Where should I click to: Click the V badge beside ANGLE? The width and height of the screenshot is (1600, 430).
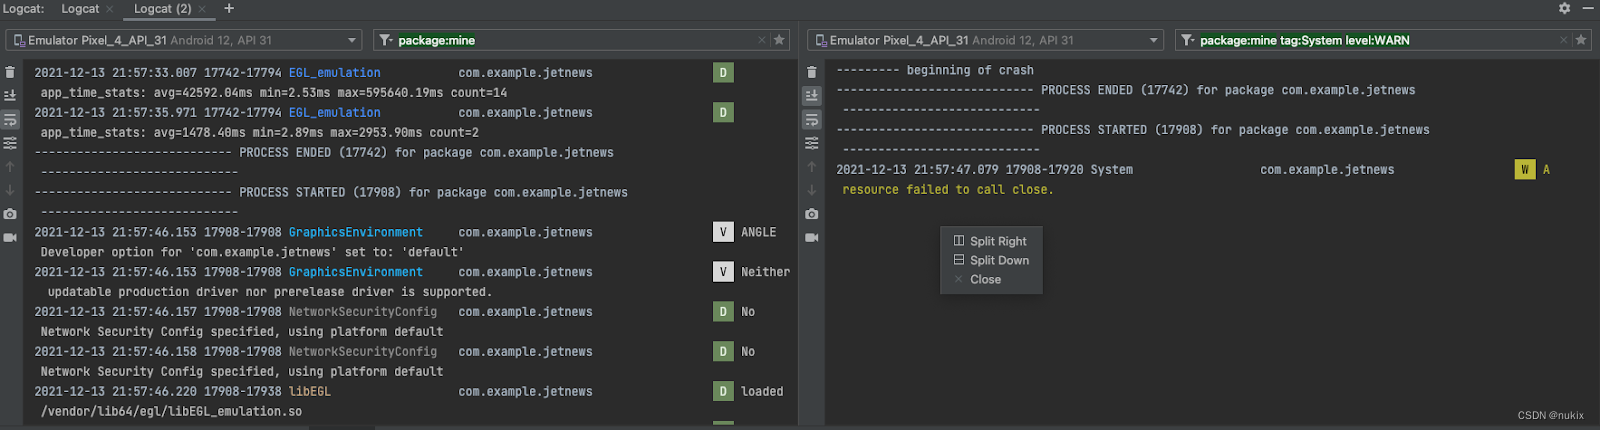(x=723, y=232)
